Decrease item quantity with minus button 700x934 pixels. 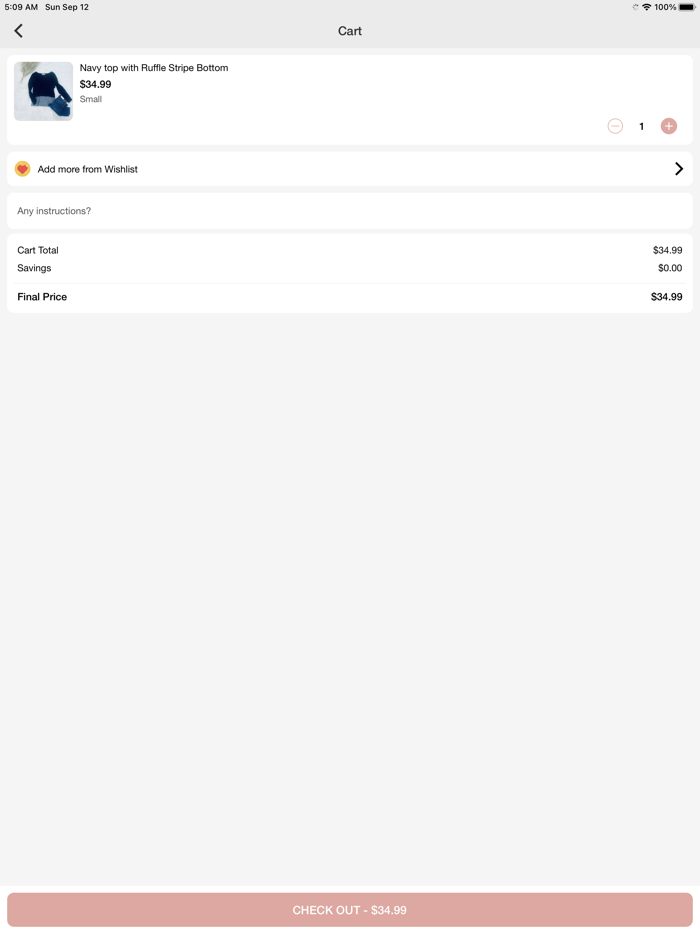[x=615, y=126]
